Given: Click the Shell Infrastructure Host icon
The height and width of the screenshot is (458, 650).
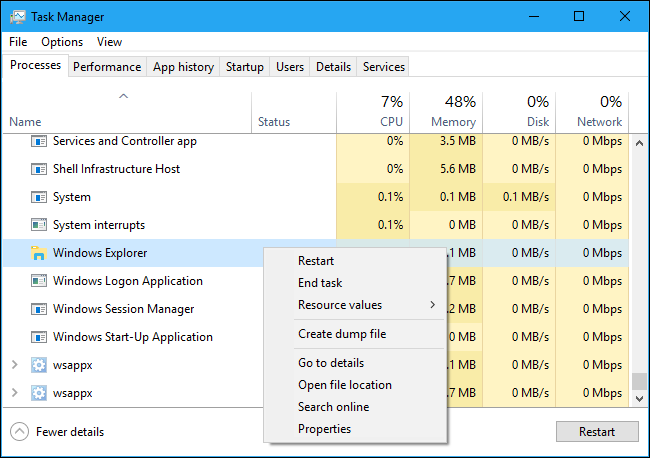Looking at the screenshot, I should (39, 169).
